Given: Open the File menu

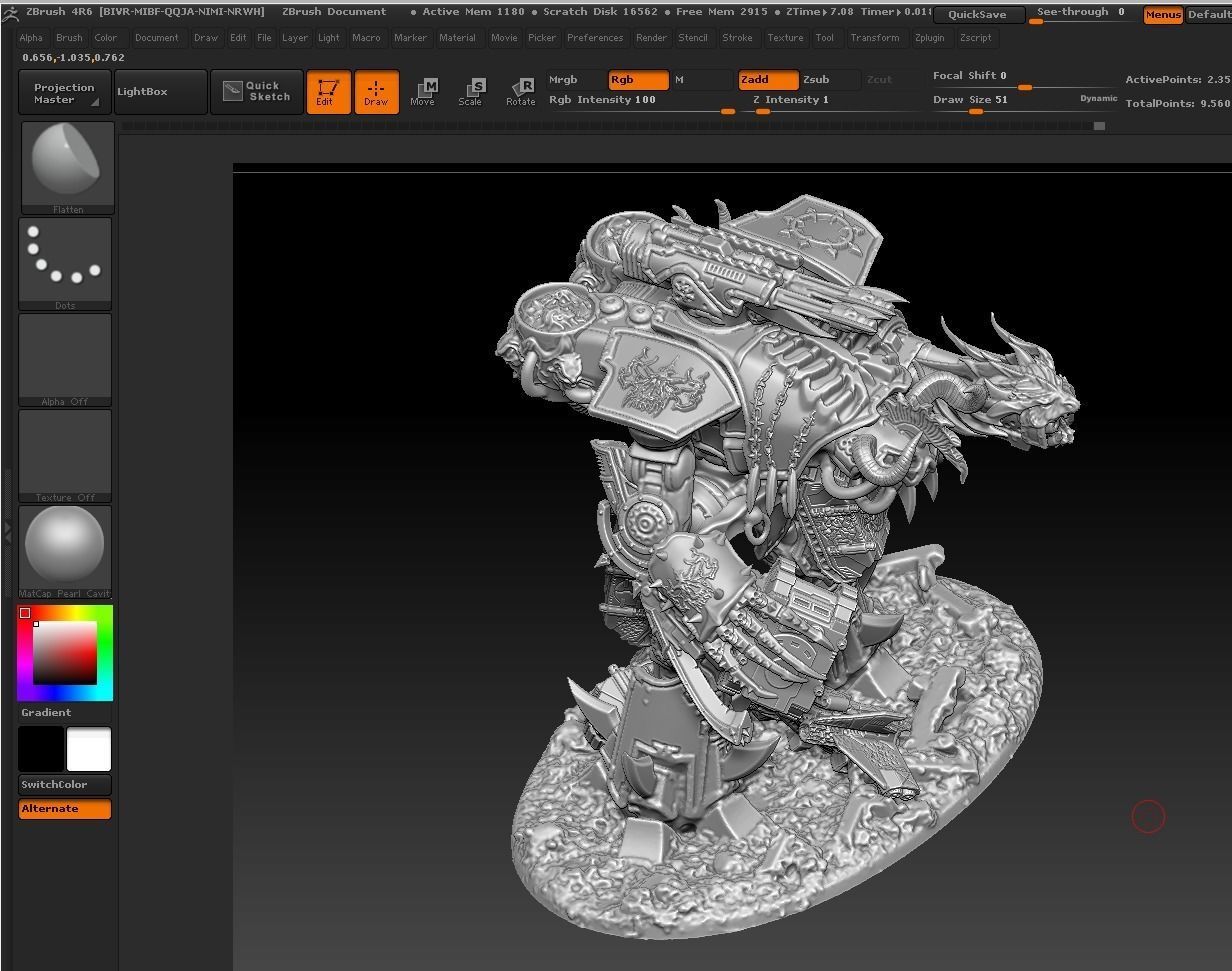Looking at the screenshot, I should [x=264, y=38].
